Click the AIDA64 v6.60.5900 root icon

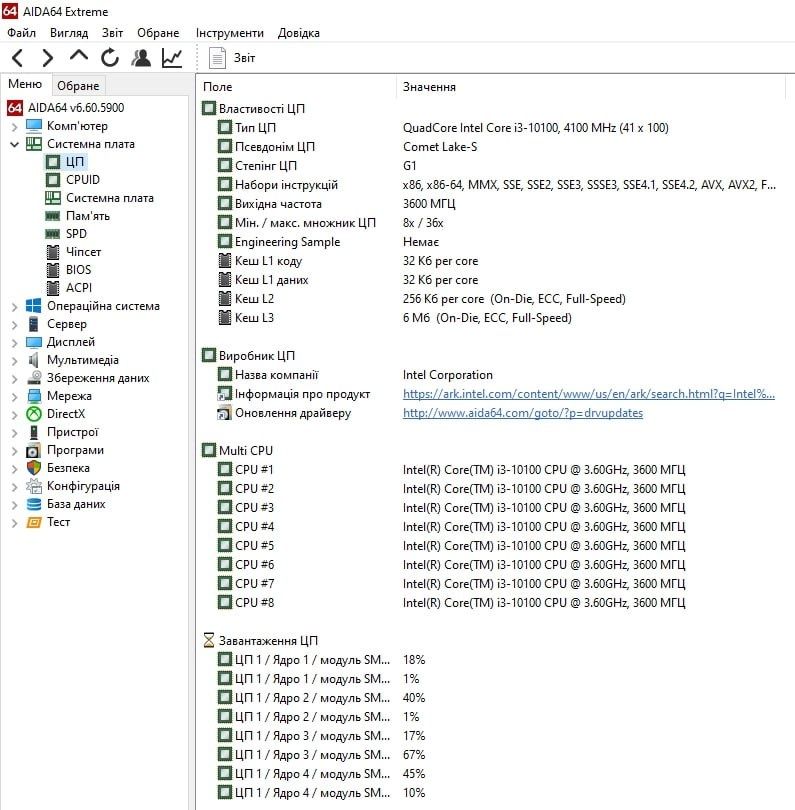tap(14, 107)
